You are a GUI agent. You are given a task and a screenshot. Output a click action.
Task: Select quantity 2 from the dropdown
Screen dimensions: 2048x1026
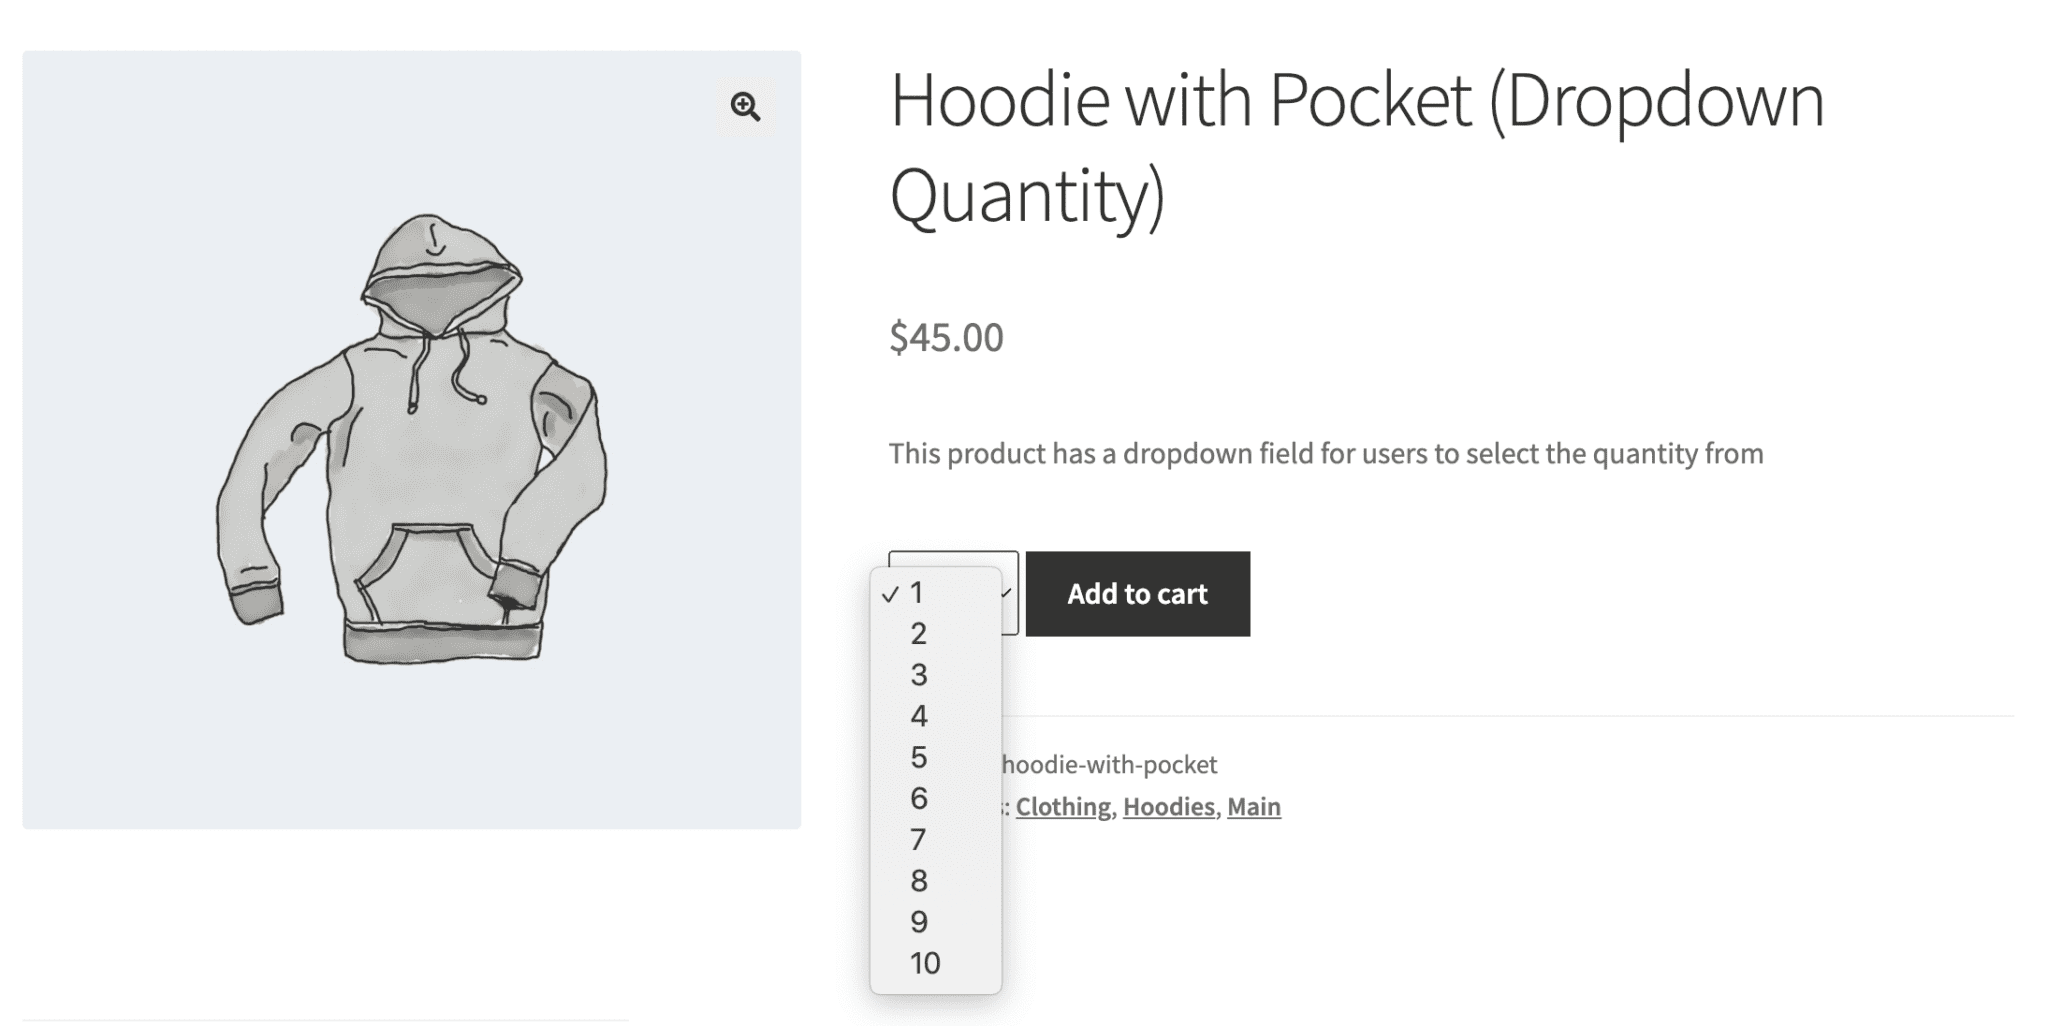pos(917,634)
